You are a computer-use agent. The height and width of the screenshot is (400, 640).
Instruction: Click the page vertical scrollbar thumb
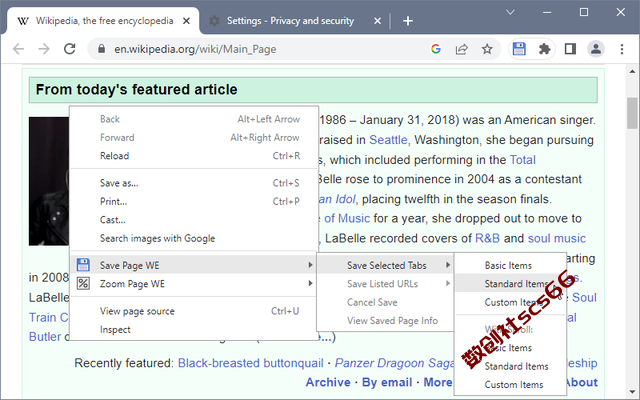[632, 113]
